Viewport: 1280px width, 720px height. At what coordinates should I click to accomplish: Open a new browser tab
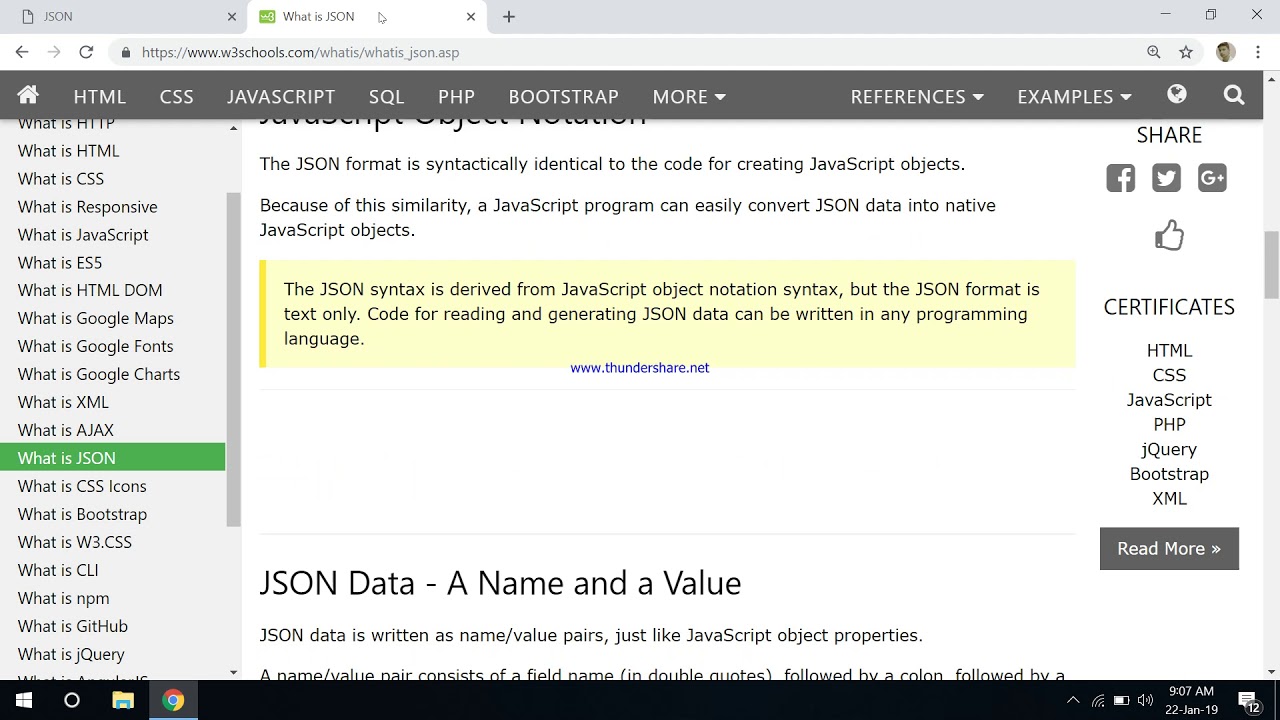click(509, 16)
